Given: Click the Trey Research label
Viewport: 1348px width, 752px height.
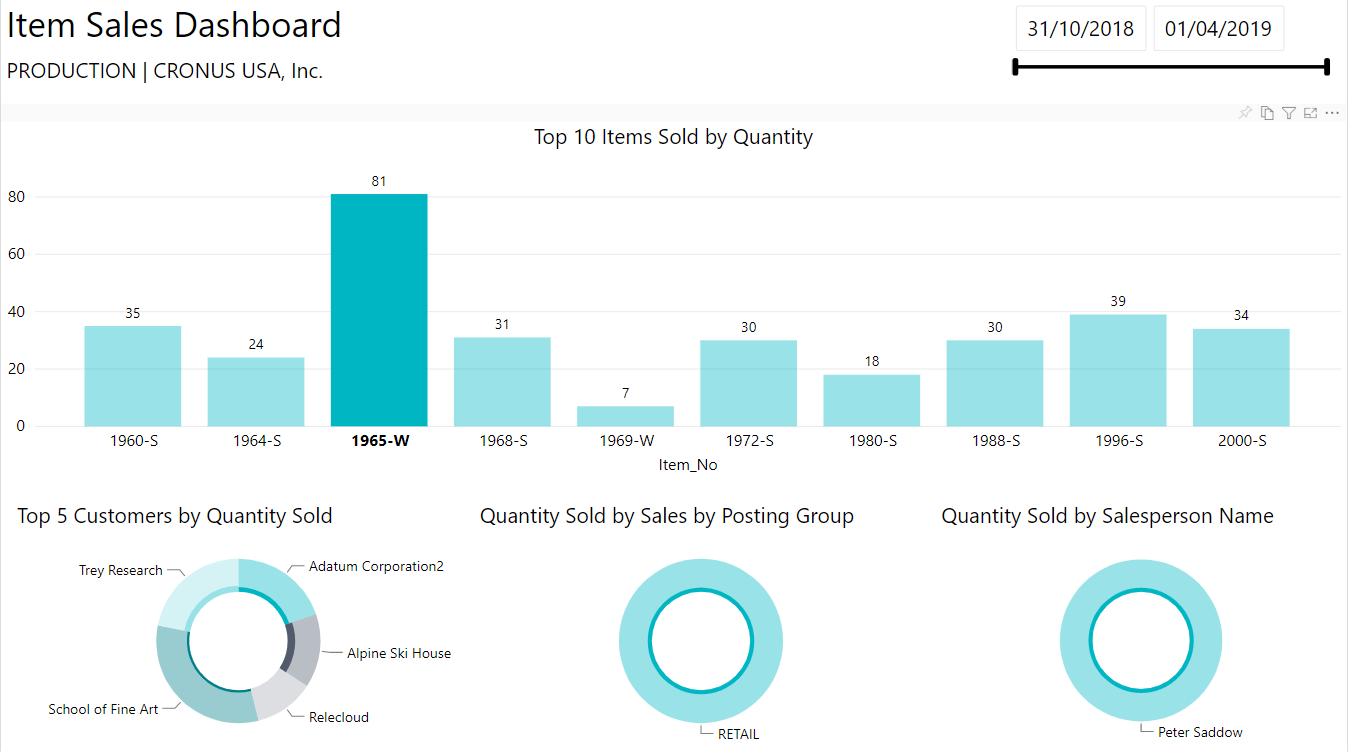Looking at the screenshot, I should point(121,570).
